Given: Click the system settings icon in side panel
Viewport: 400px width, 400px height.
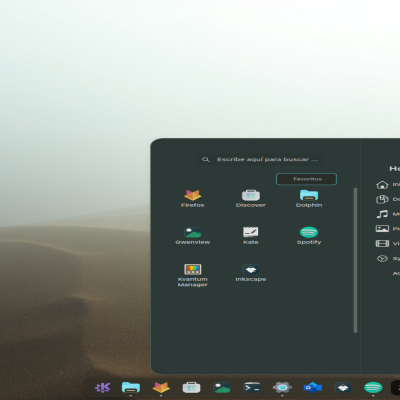Looking at the screenshot, I should [382, 258].
